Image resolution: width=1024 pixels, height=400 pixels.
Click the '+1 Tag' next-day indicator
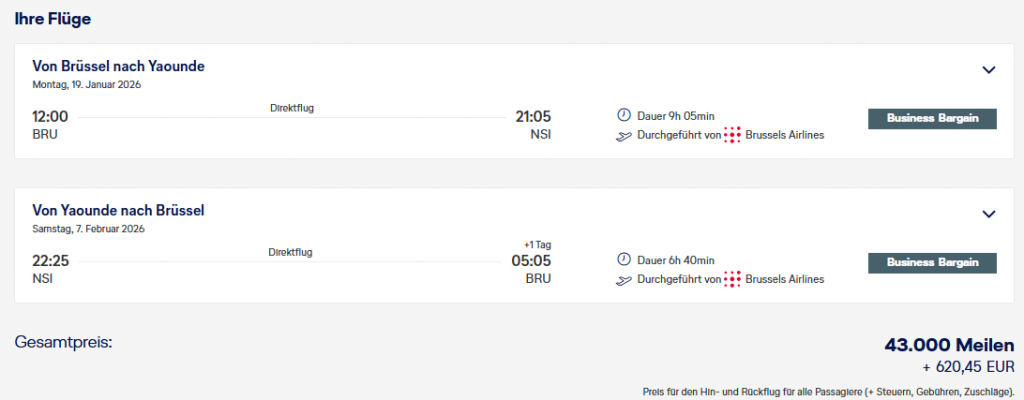pos(537,243)
